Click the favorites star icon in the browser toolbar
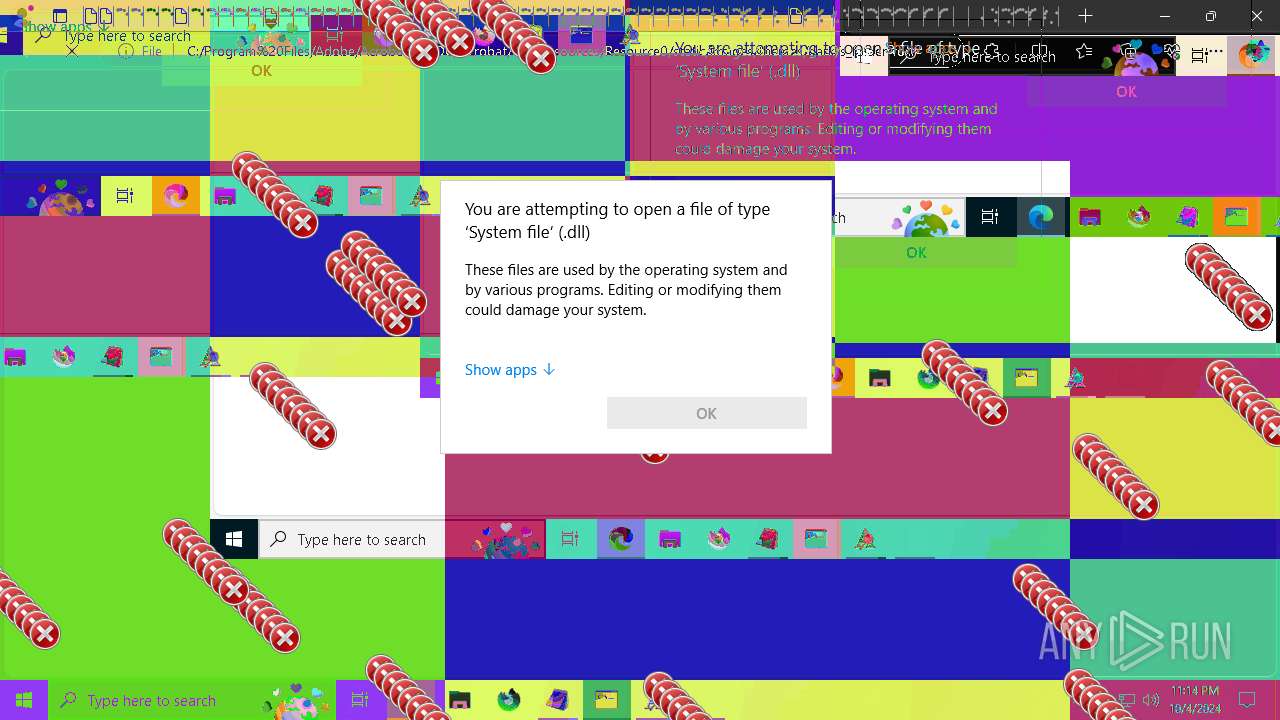The image size is (1280, 720). click(1084, 52)
